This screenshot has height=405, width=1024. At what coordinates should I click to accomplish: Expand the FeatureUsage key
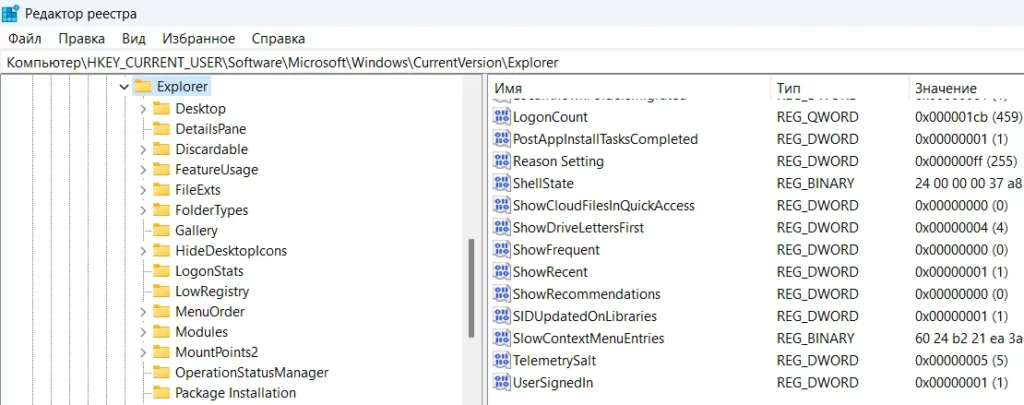tap(143, 170)
